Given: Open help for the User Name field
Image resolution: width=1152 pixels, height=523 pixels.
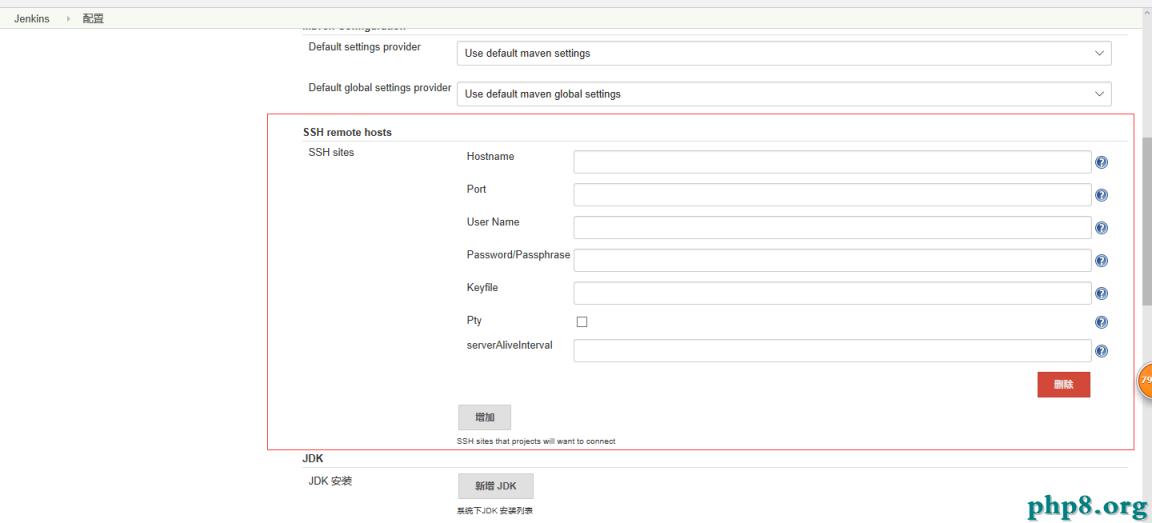Looking at the screenshot, I should (x=1101, y=228).
